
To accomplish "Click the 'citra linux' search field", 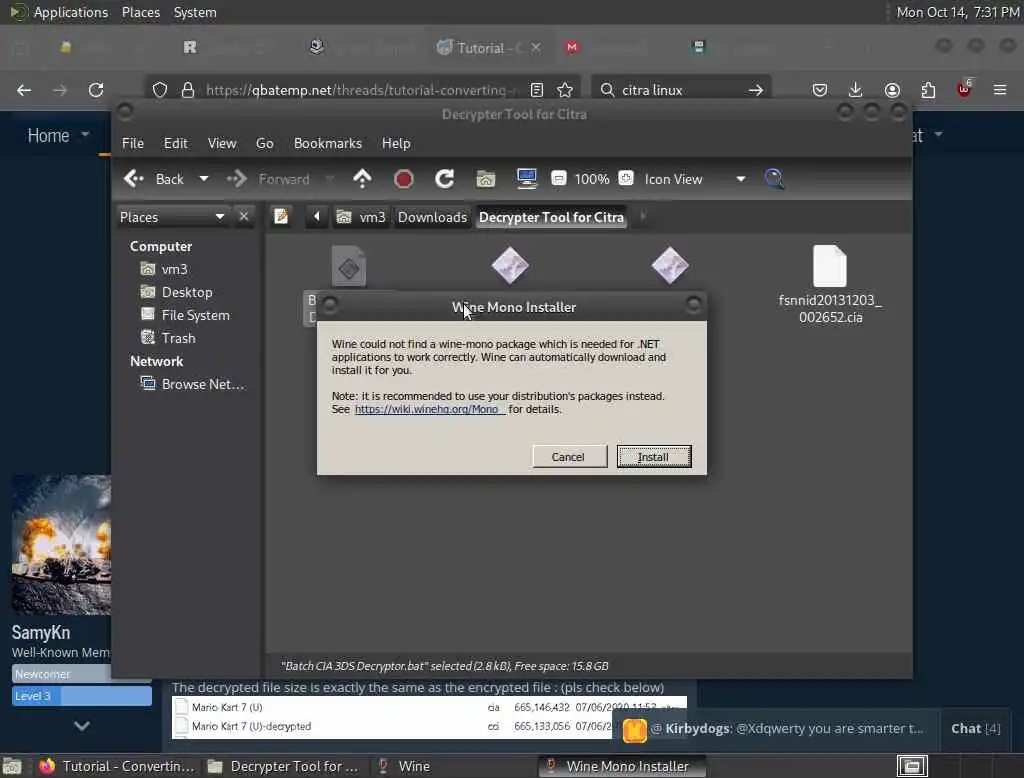I will click(x=679, y=90).
